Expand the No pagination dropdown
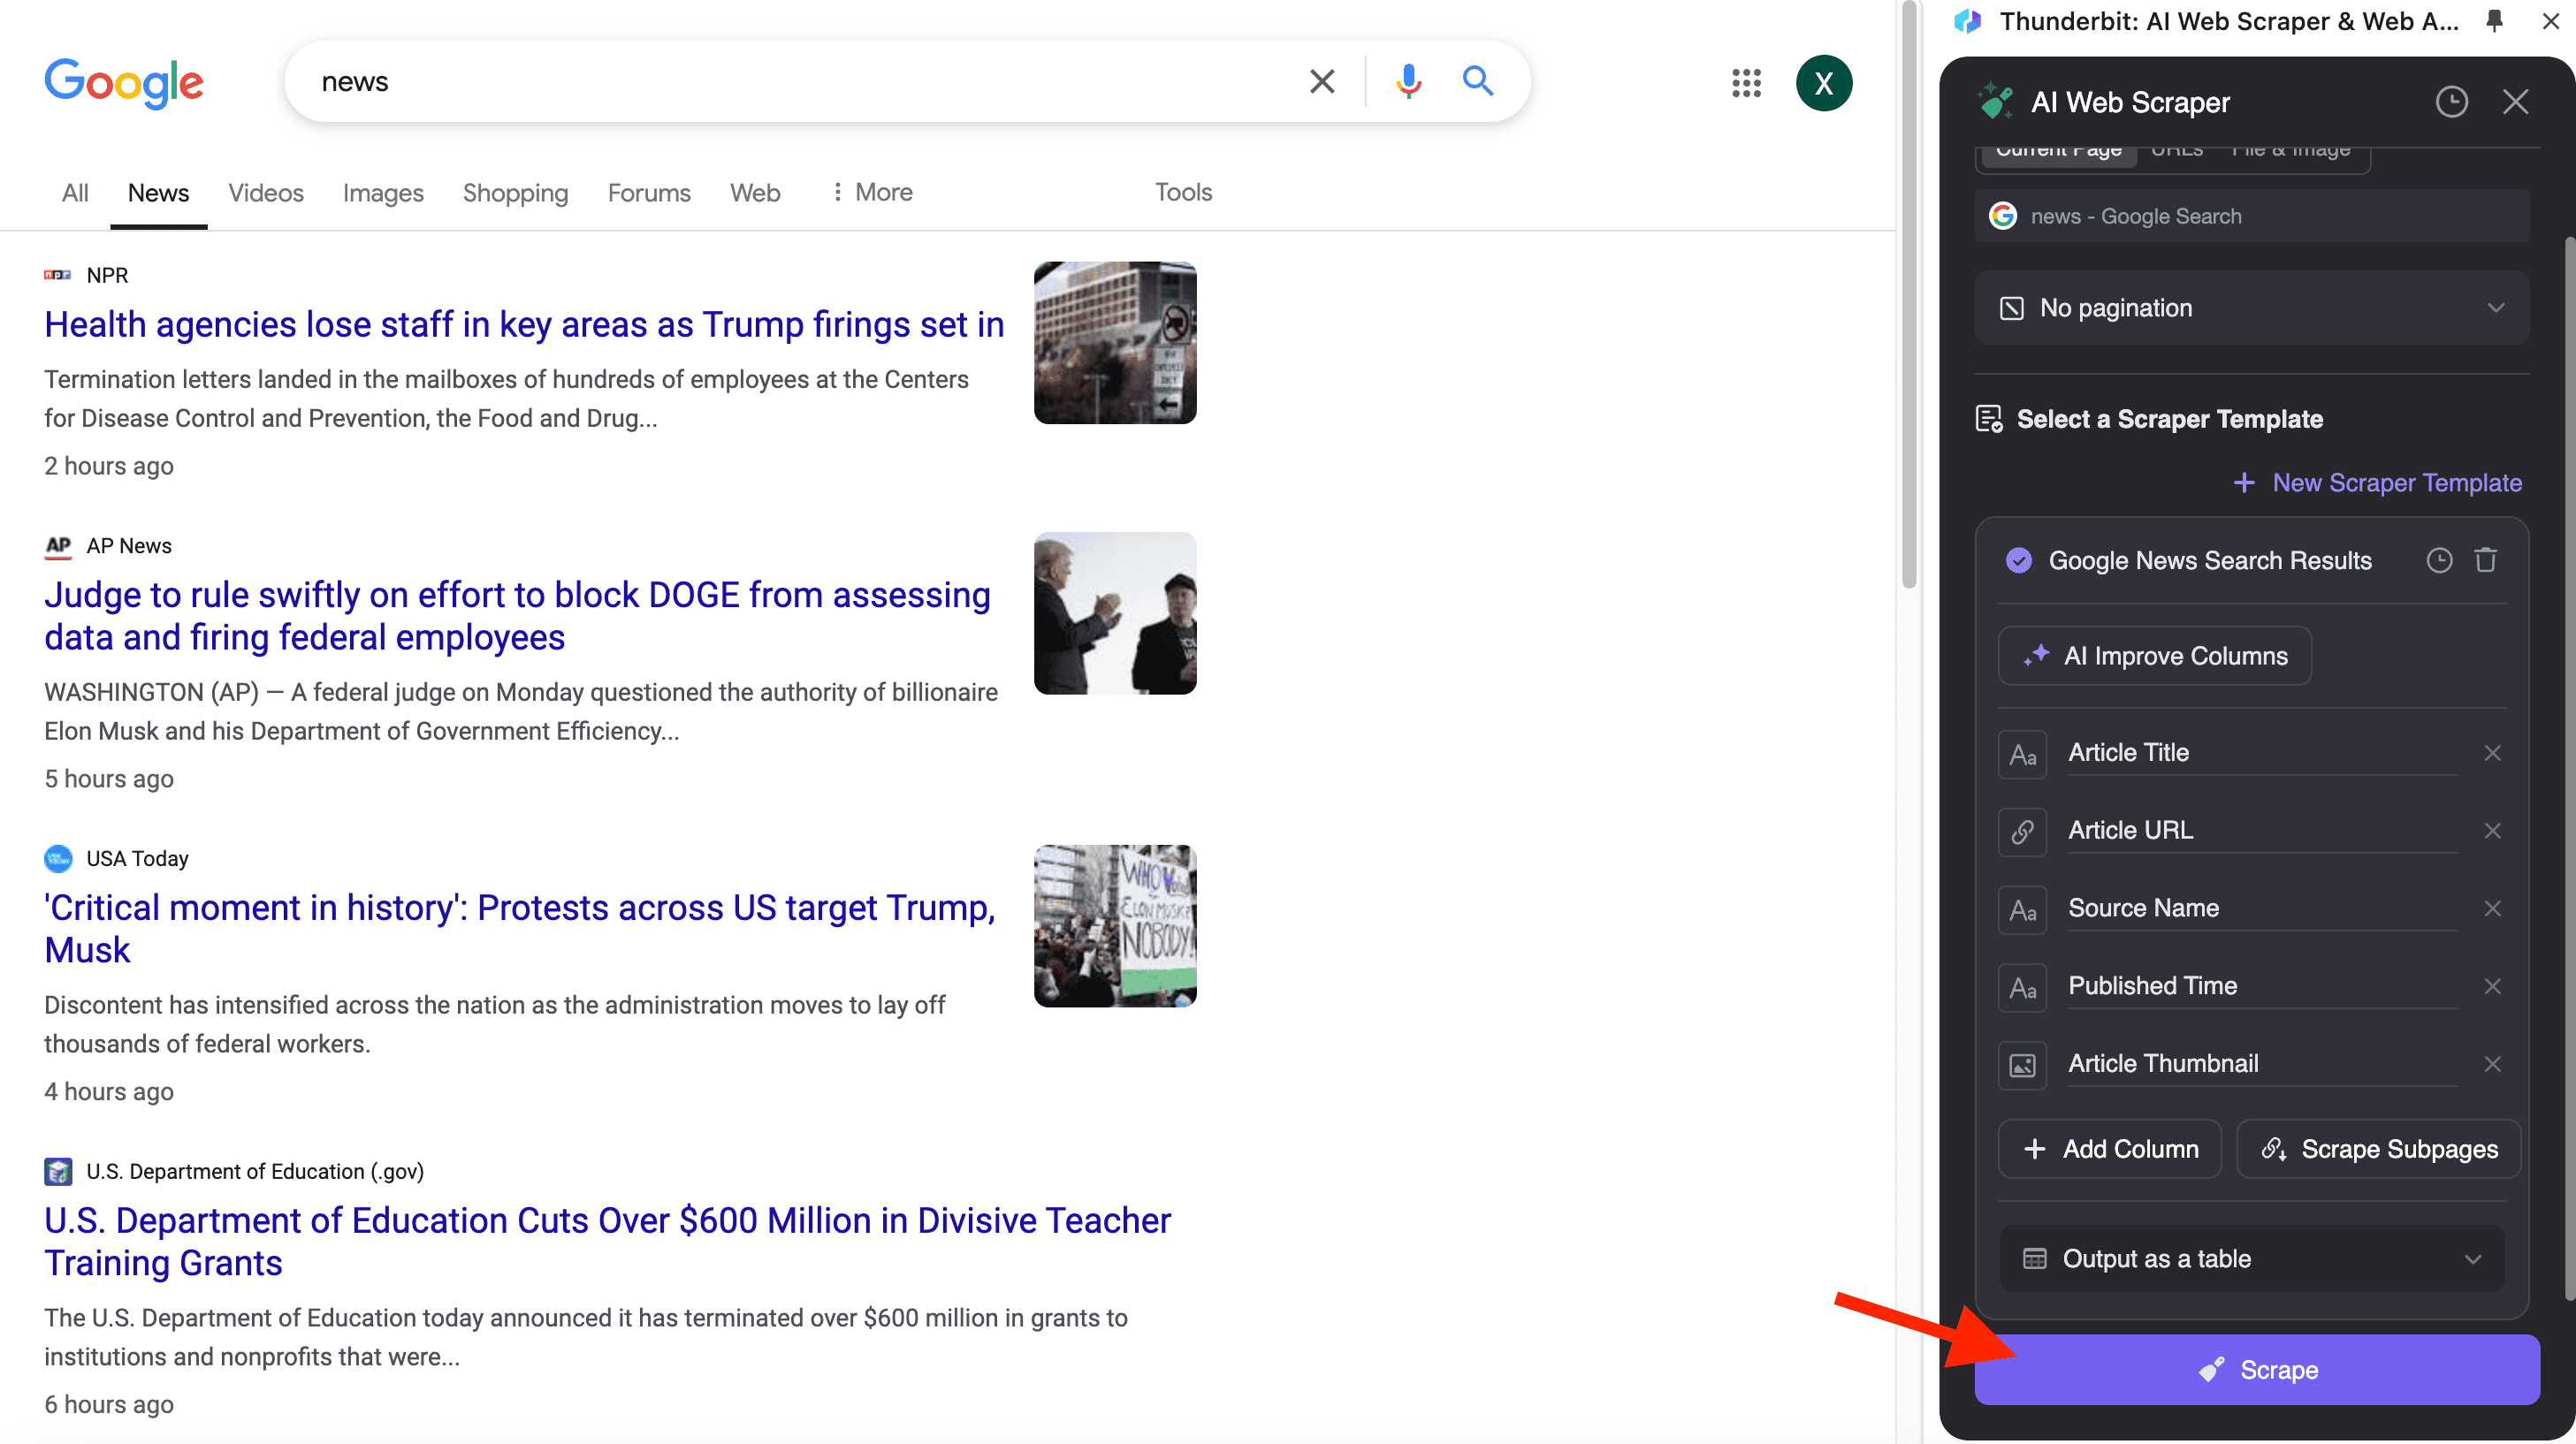2576x1444 pixels. click(x=2251, y=308)
